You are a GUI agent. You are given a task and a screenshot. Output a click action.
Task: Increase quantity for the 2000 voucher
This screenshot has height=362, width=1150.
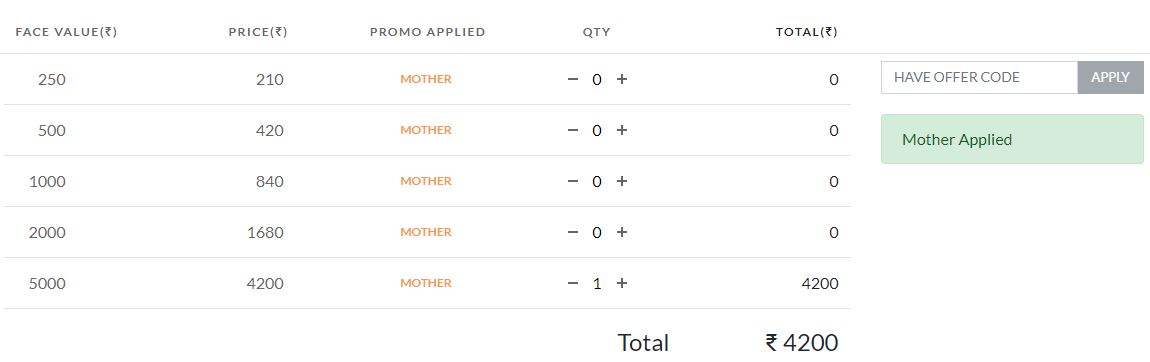[x=621, y=232]
